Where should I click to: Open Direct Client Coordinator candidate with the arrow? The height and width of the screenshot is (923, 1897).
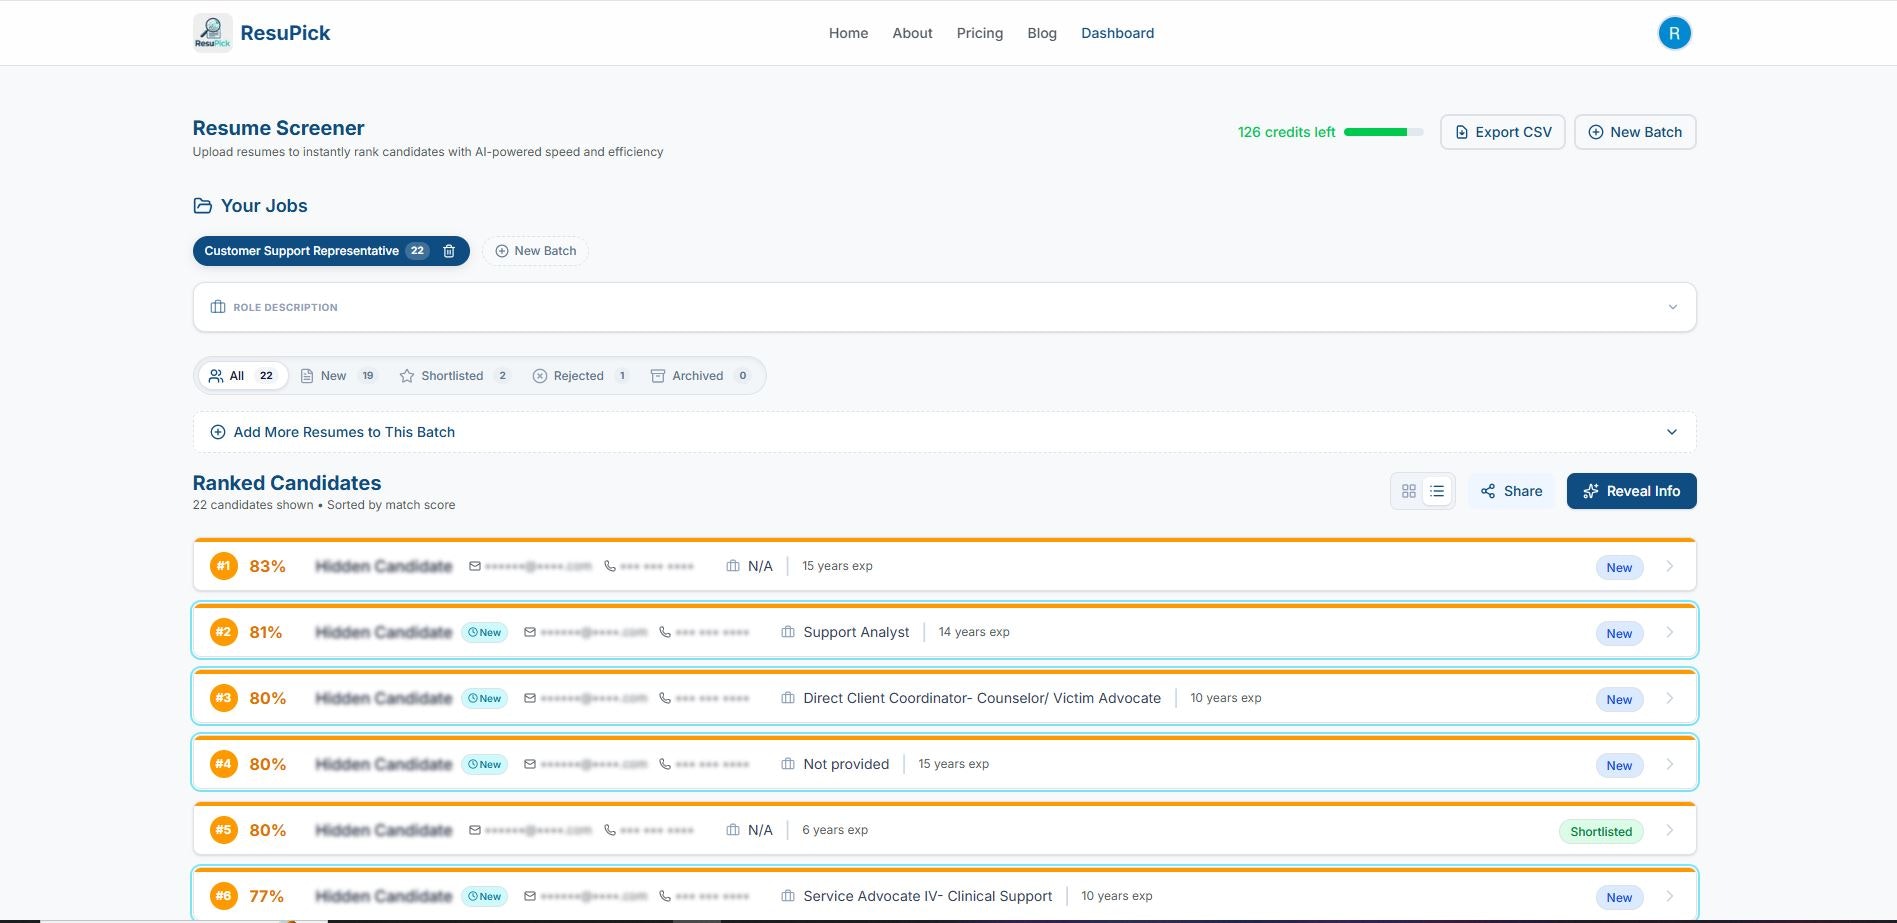pyautogui.click(x=1670, y=698)
